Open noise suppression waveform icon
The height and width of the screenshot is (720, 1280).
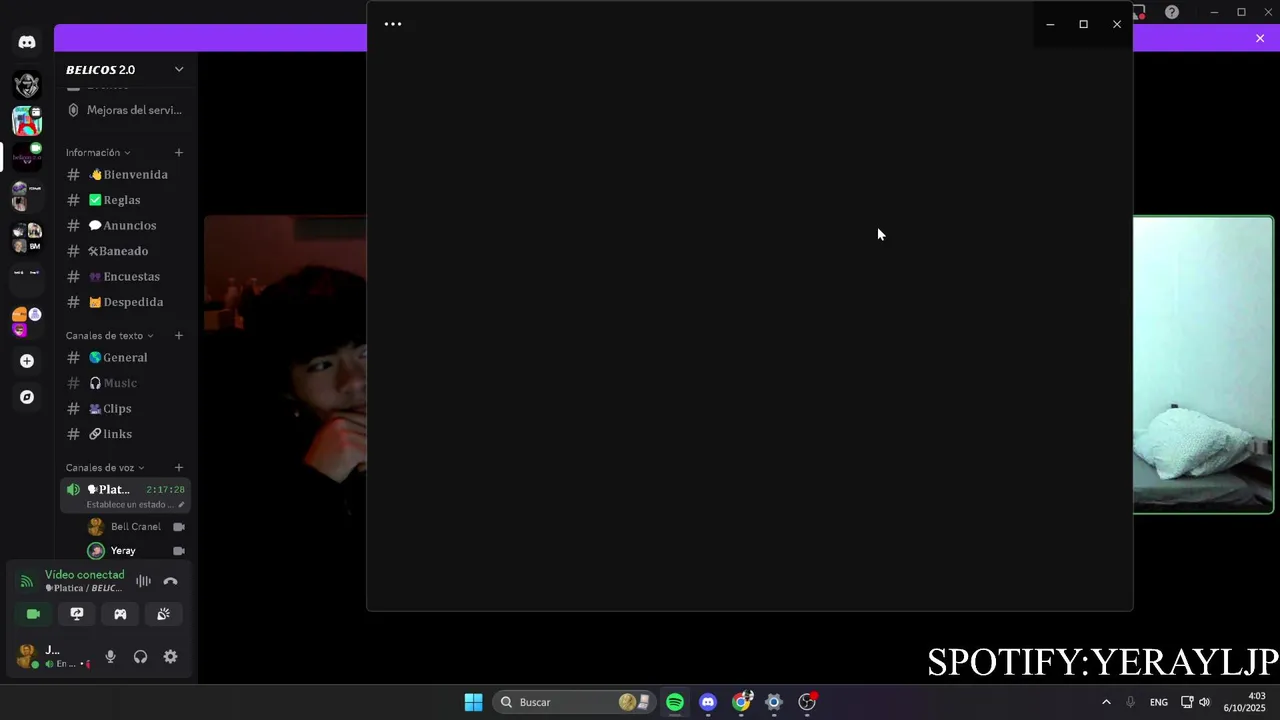(x=144, y=581)
